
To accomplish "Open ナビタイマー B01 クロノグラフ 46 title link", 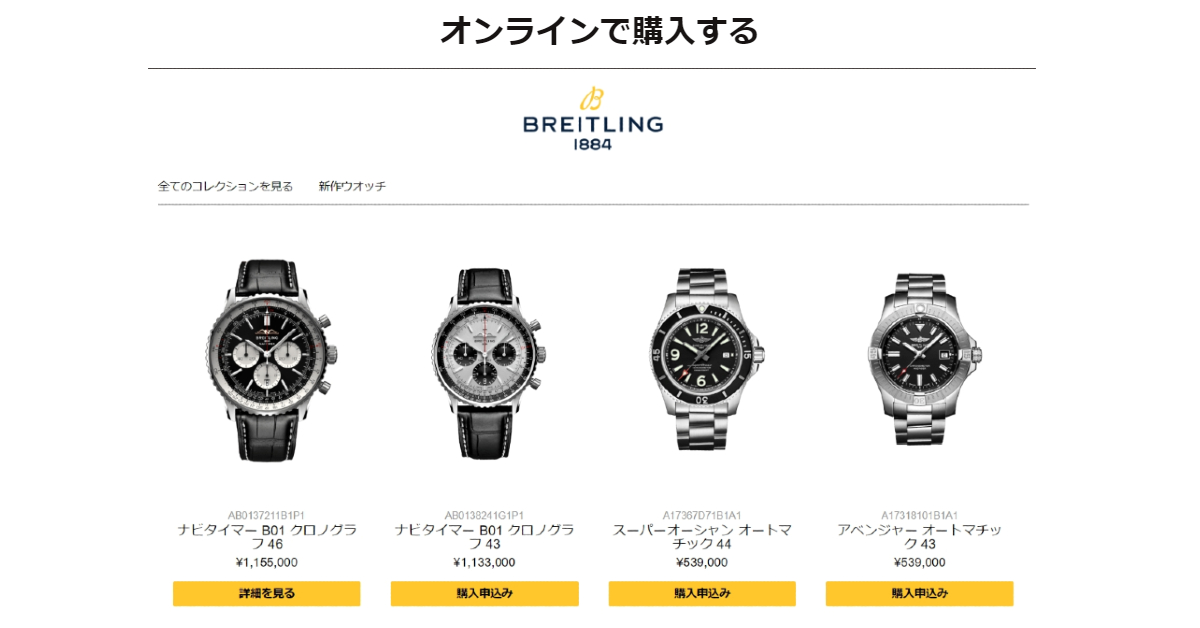I will click(267, 537).
